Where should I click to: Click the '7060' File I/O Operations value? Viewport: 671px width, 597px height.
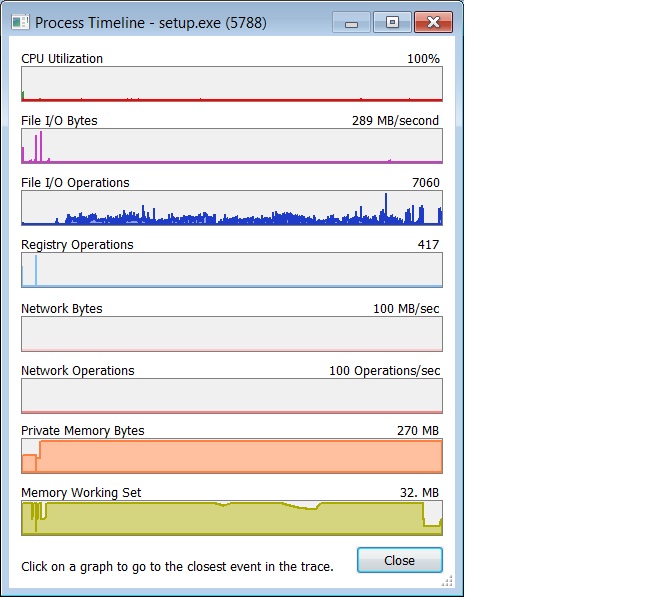click(426, 183)
